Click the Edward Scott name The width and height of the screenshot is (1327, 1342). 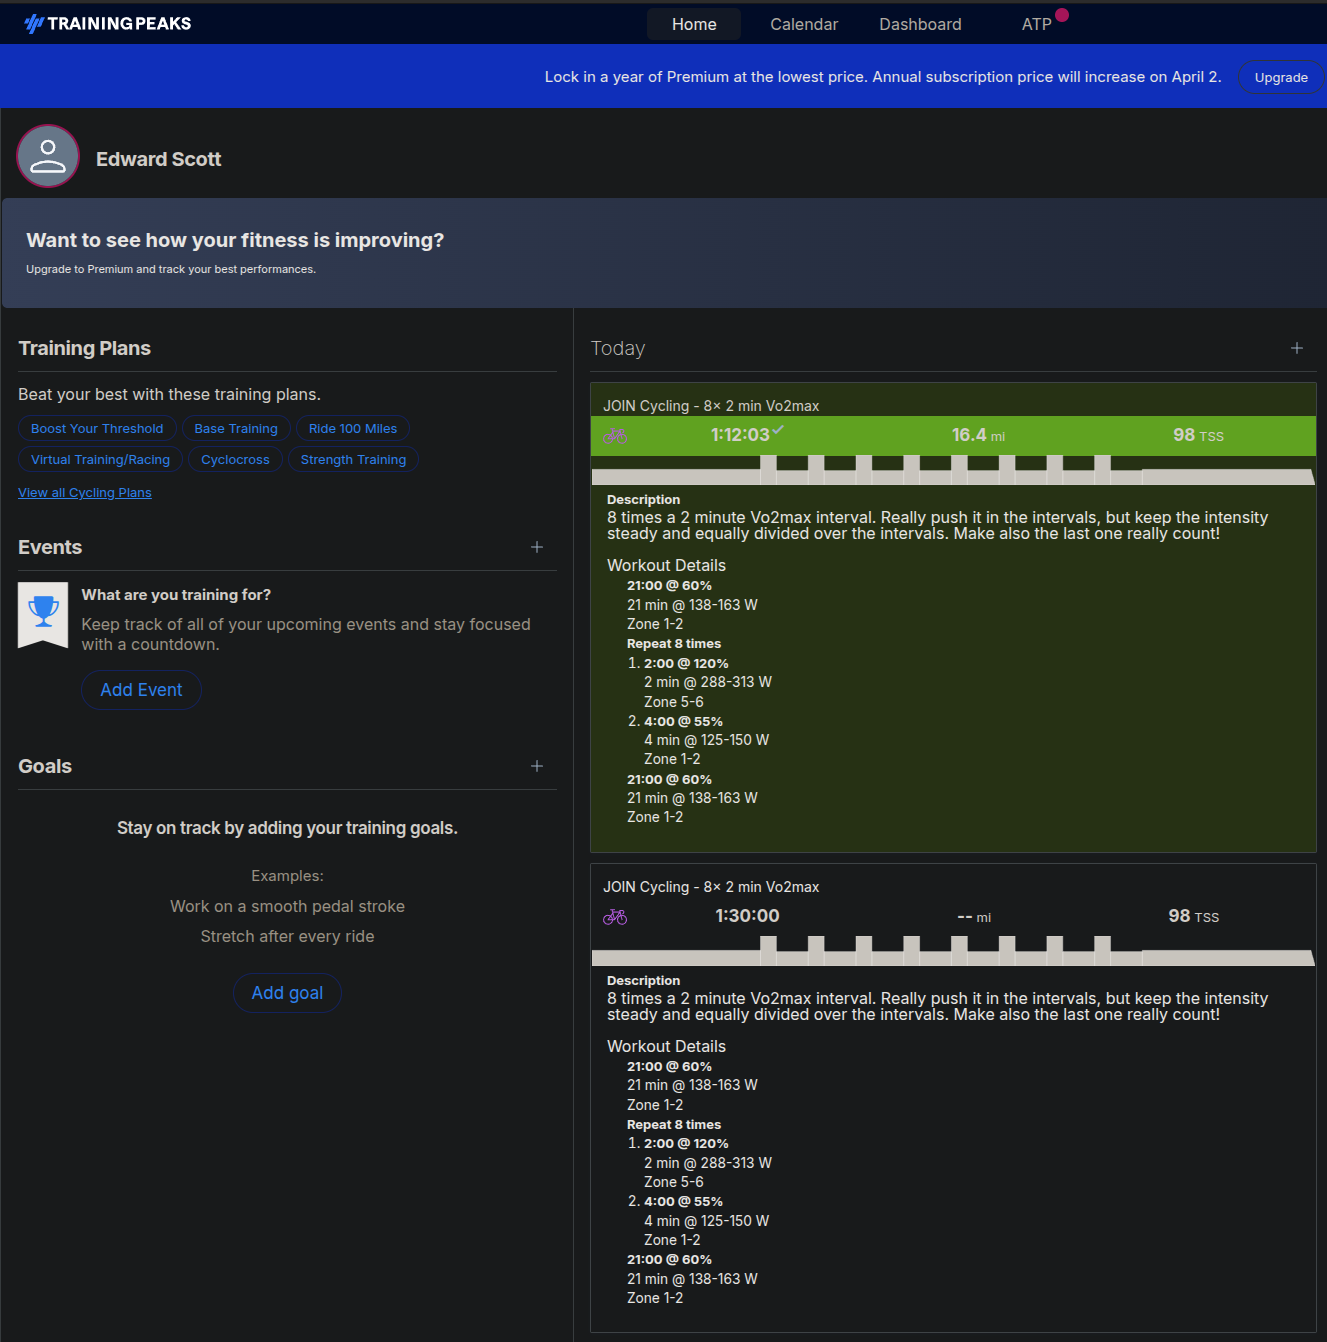tap(158, 159)
